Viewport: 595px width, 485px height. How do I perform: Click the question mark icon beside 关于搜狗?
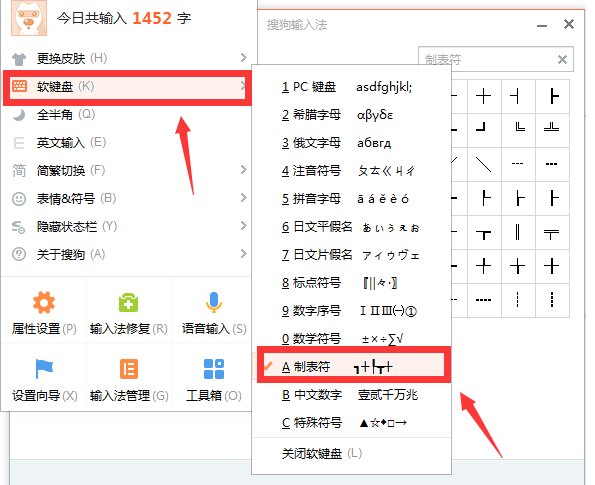(19, 254)
